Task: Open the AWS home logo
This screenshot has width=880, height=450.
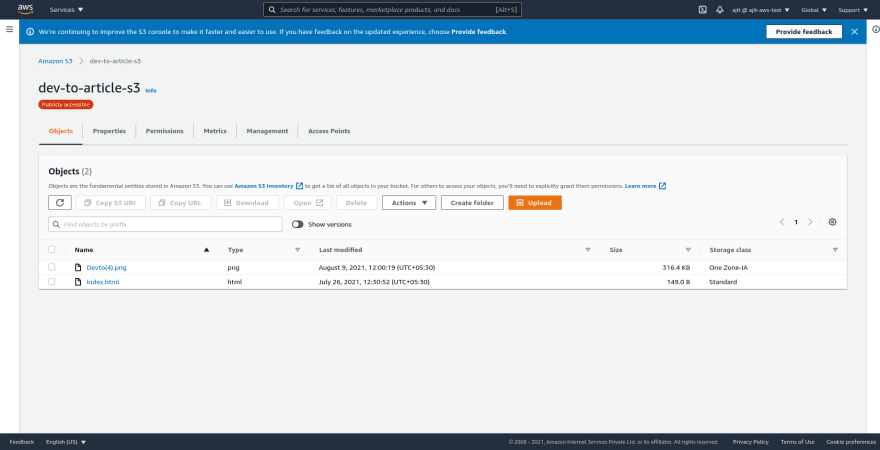Action: (x=25, y=9)
